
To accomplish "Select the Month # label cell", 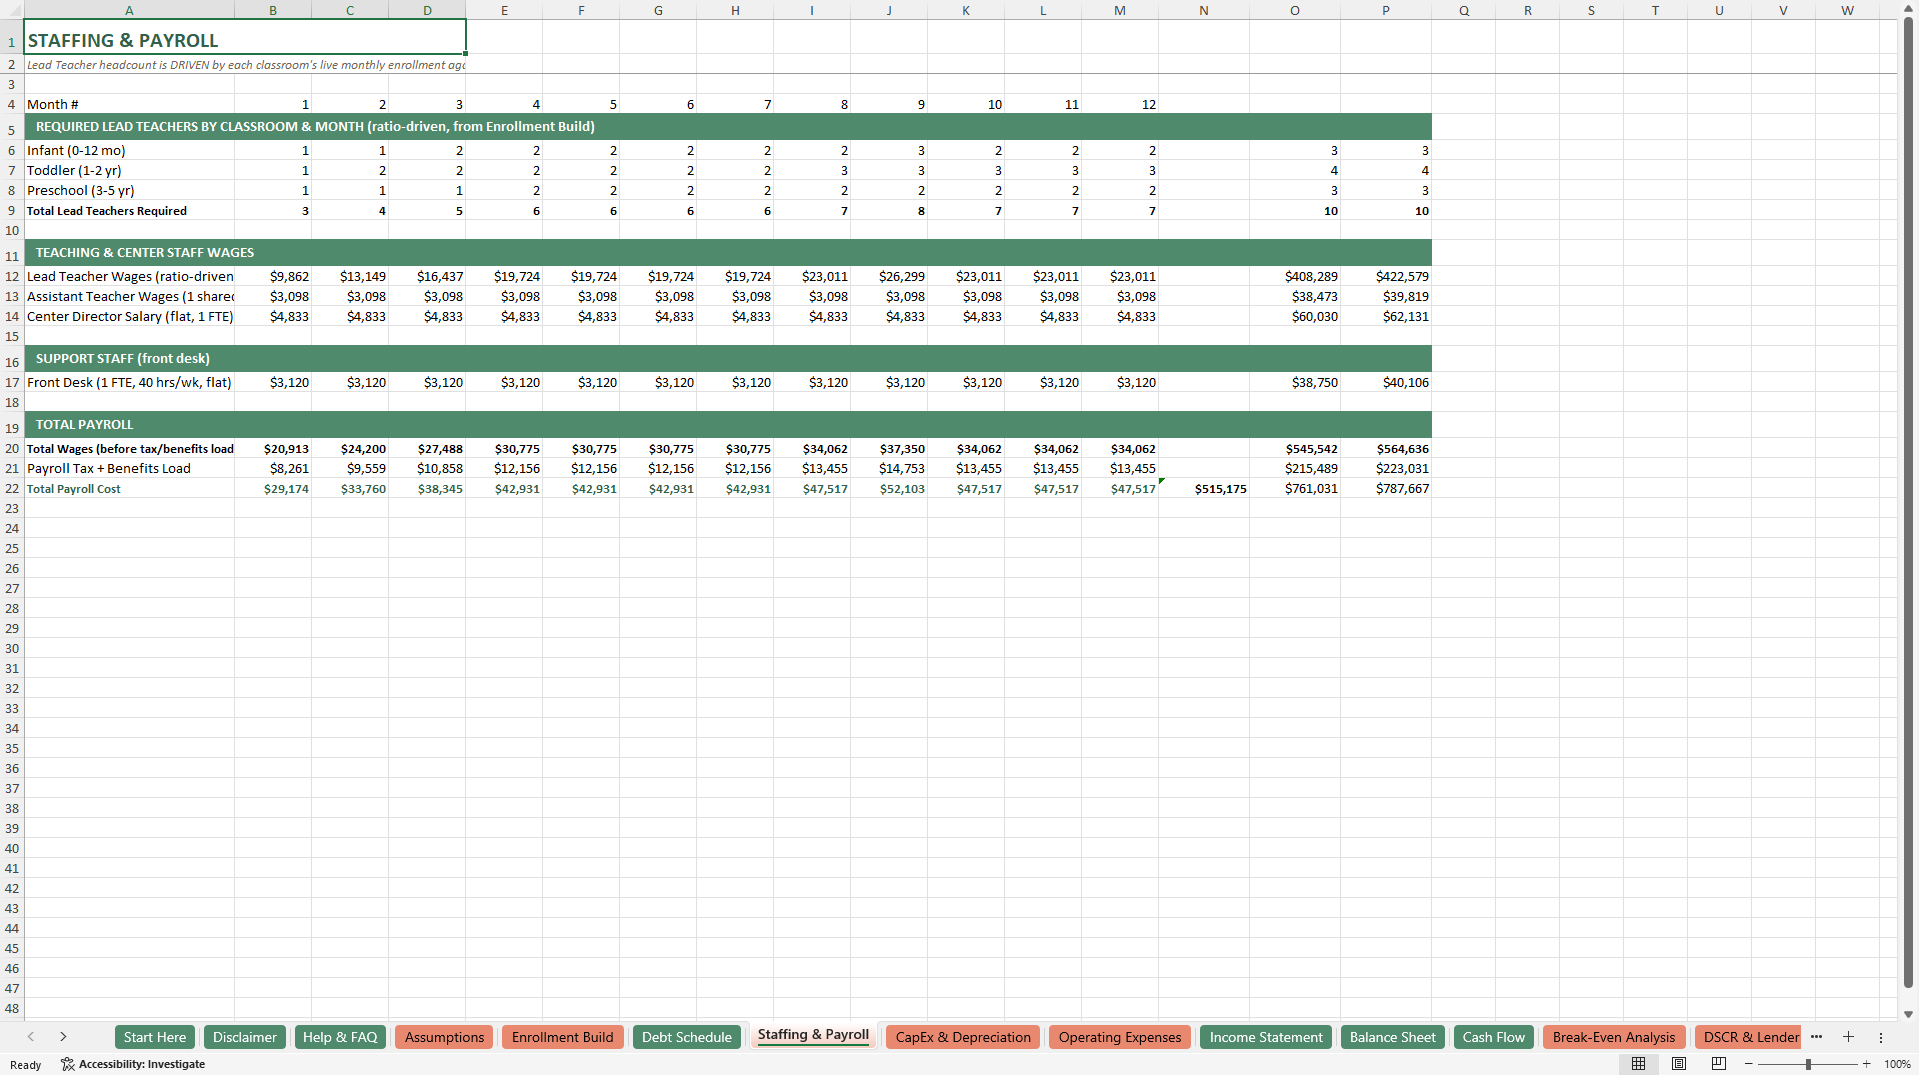I will [x=129, y=104].
